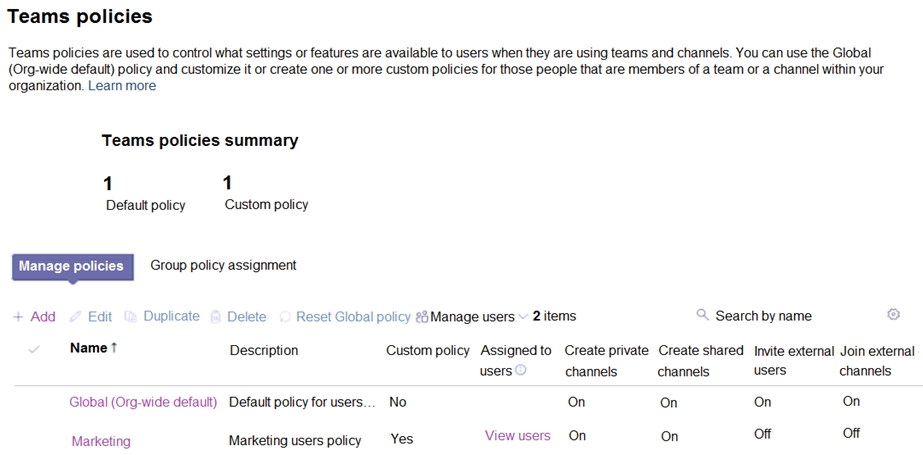Screen dimensions: 923x455
Task: Expand the Manage users dropdown chevron
Action: pos(523,317)
